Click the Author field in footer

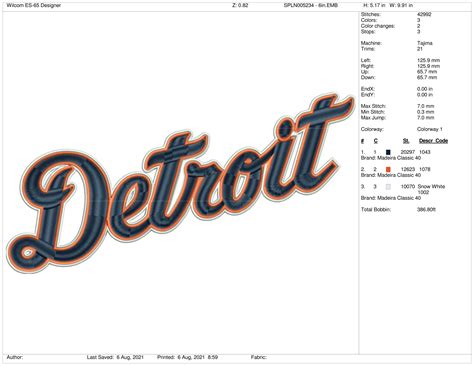(15, 357)
